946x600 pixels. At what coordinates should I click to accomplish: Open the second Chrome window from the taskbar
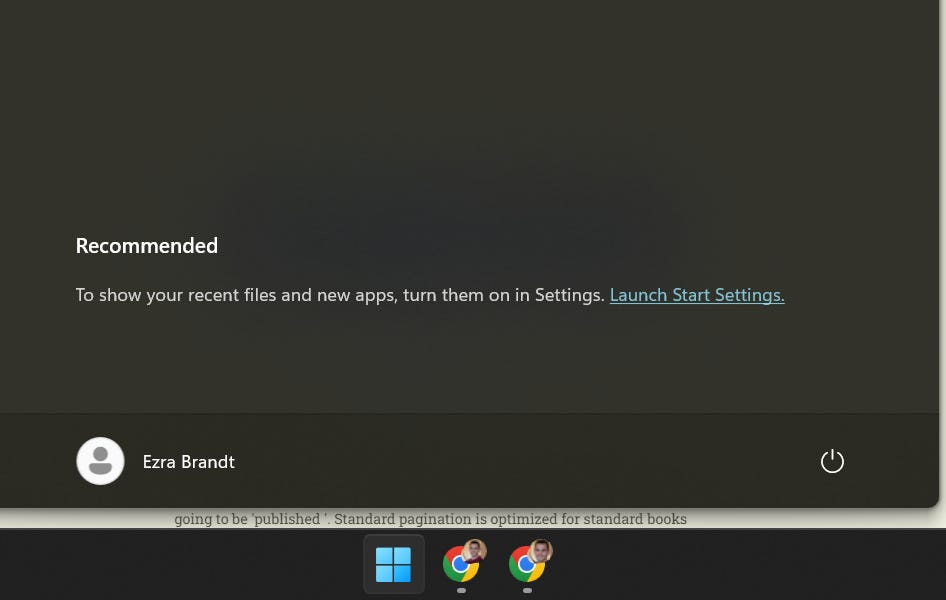(x=528, y=563)
